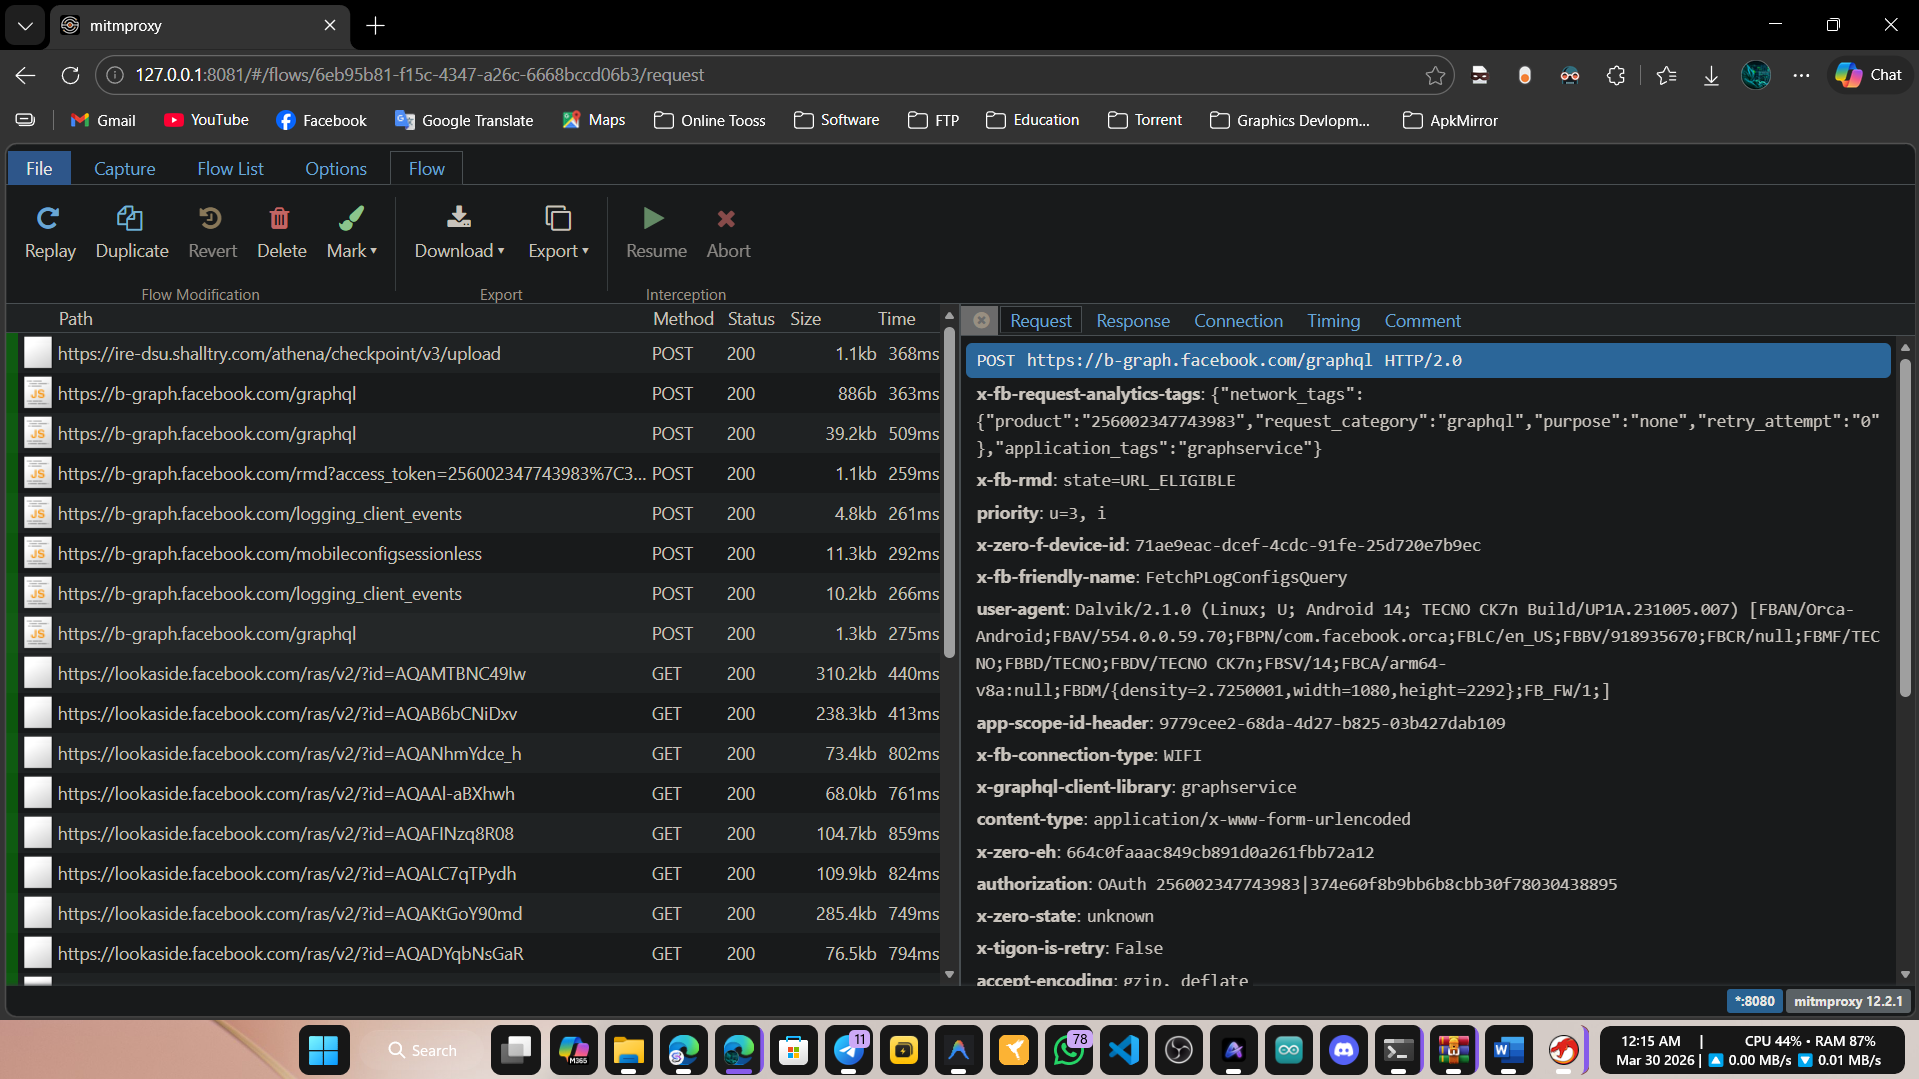The width and height of the screenshot is (1919, 1079).
Task: Close the flow details panel
Action: click(x=981, y=320)
